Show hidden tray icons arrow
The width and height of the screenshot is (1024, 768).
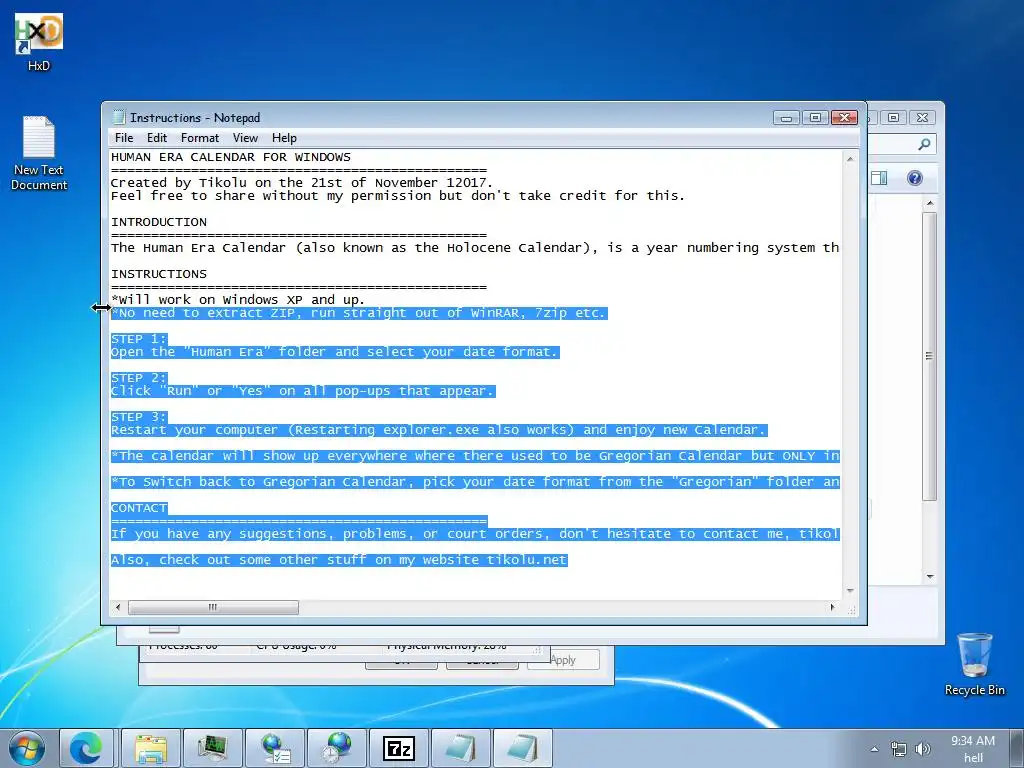874,749
